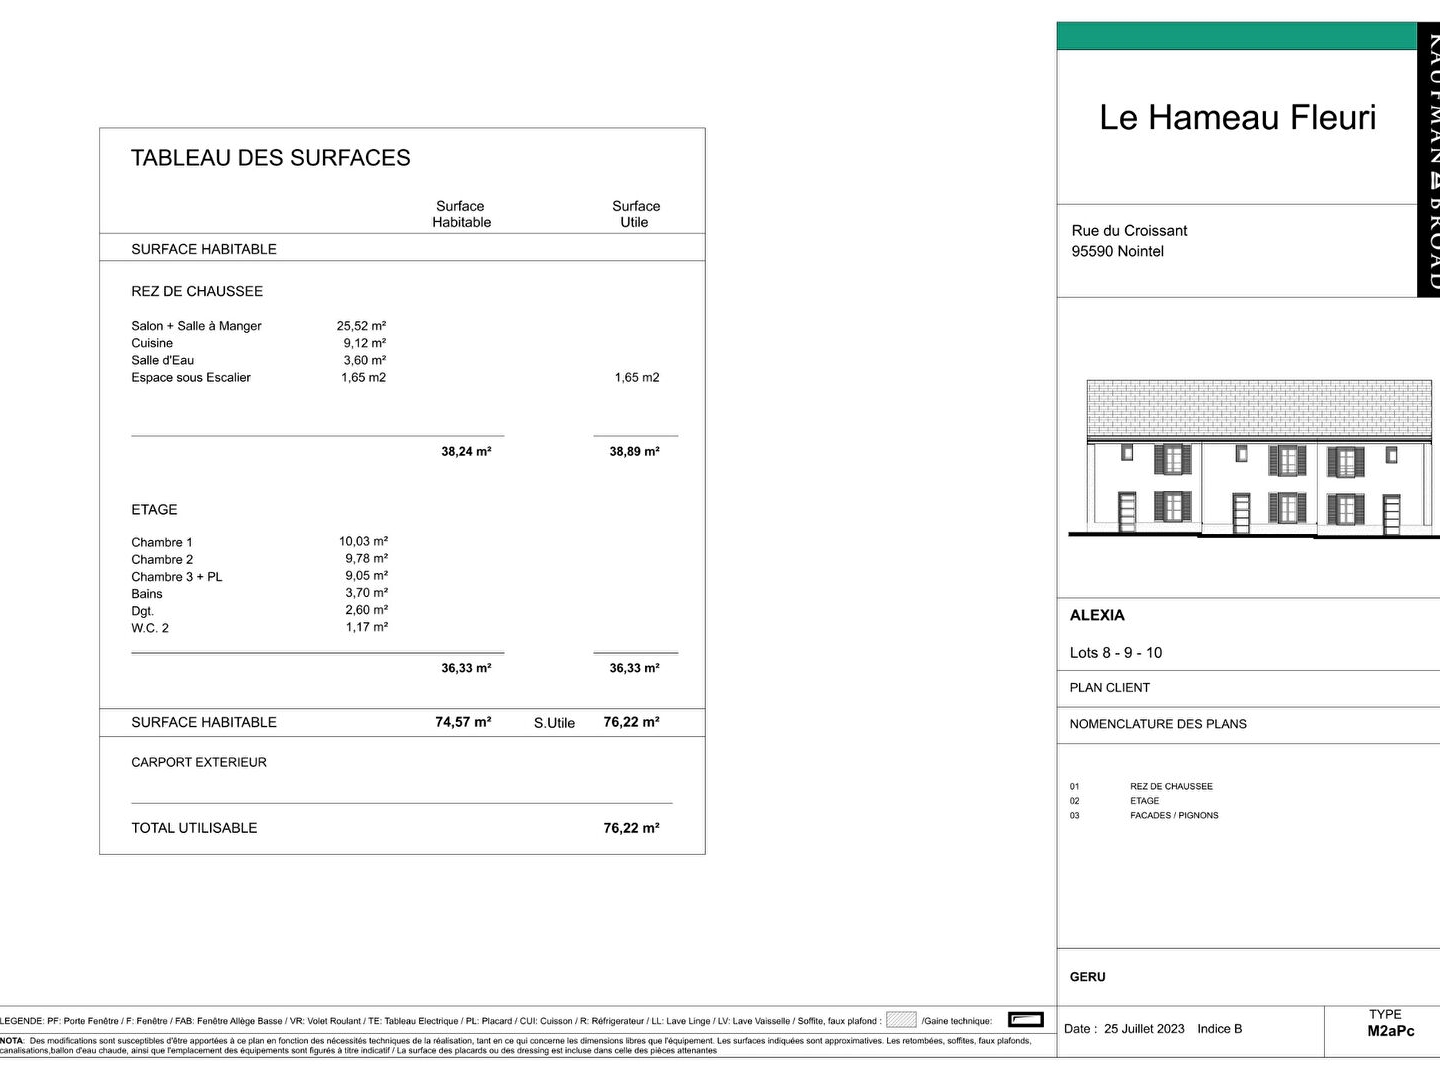Click the "PLAN CLIENT" heading
This screenshot has width=1440, height=1080.
click(x=1110, y=688)
